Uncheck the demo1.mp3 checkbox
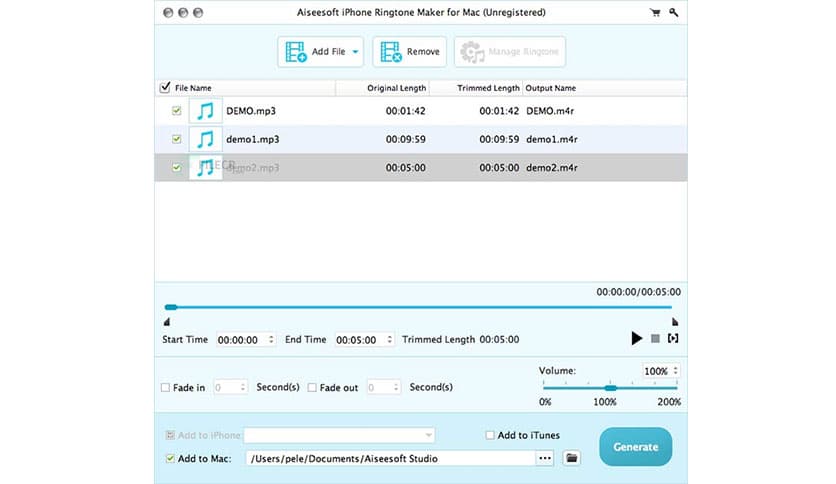This screenshot has width=836, height=484. (x=176, y=139)
